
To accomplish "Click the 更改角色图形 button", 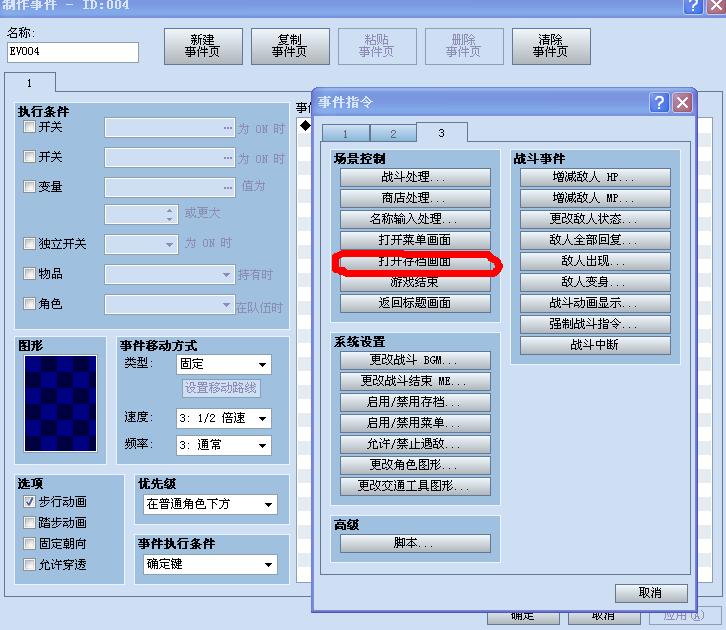I will 415,465.
